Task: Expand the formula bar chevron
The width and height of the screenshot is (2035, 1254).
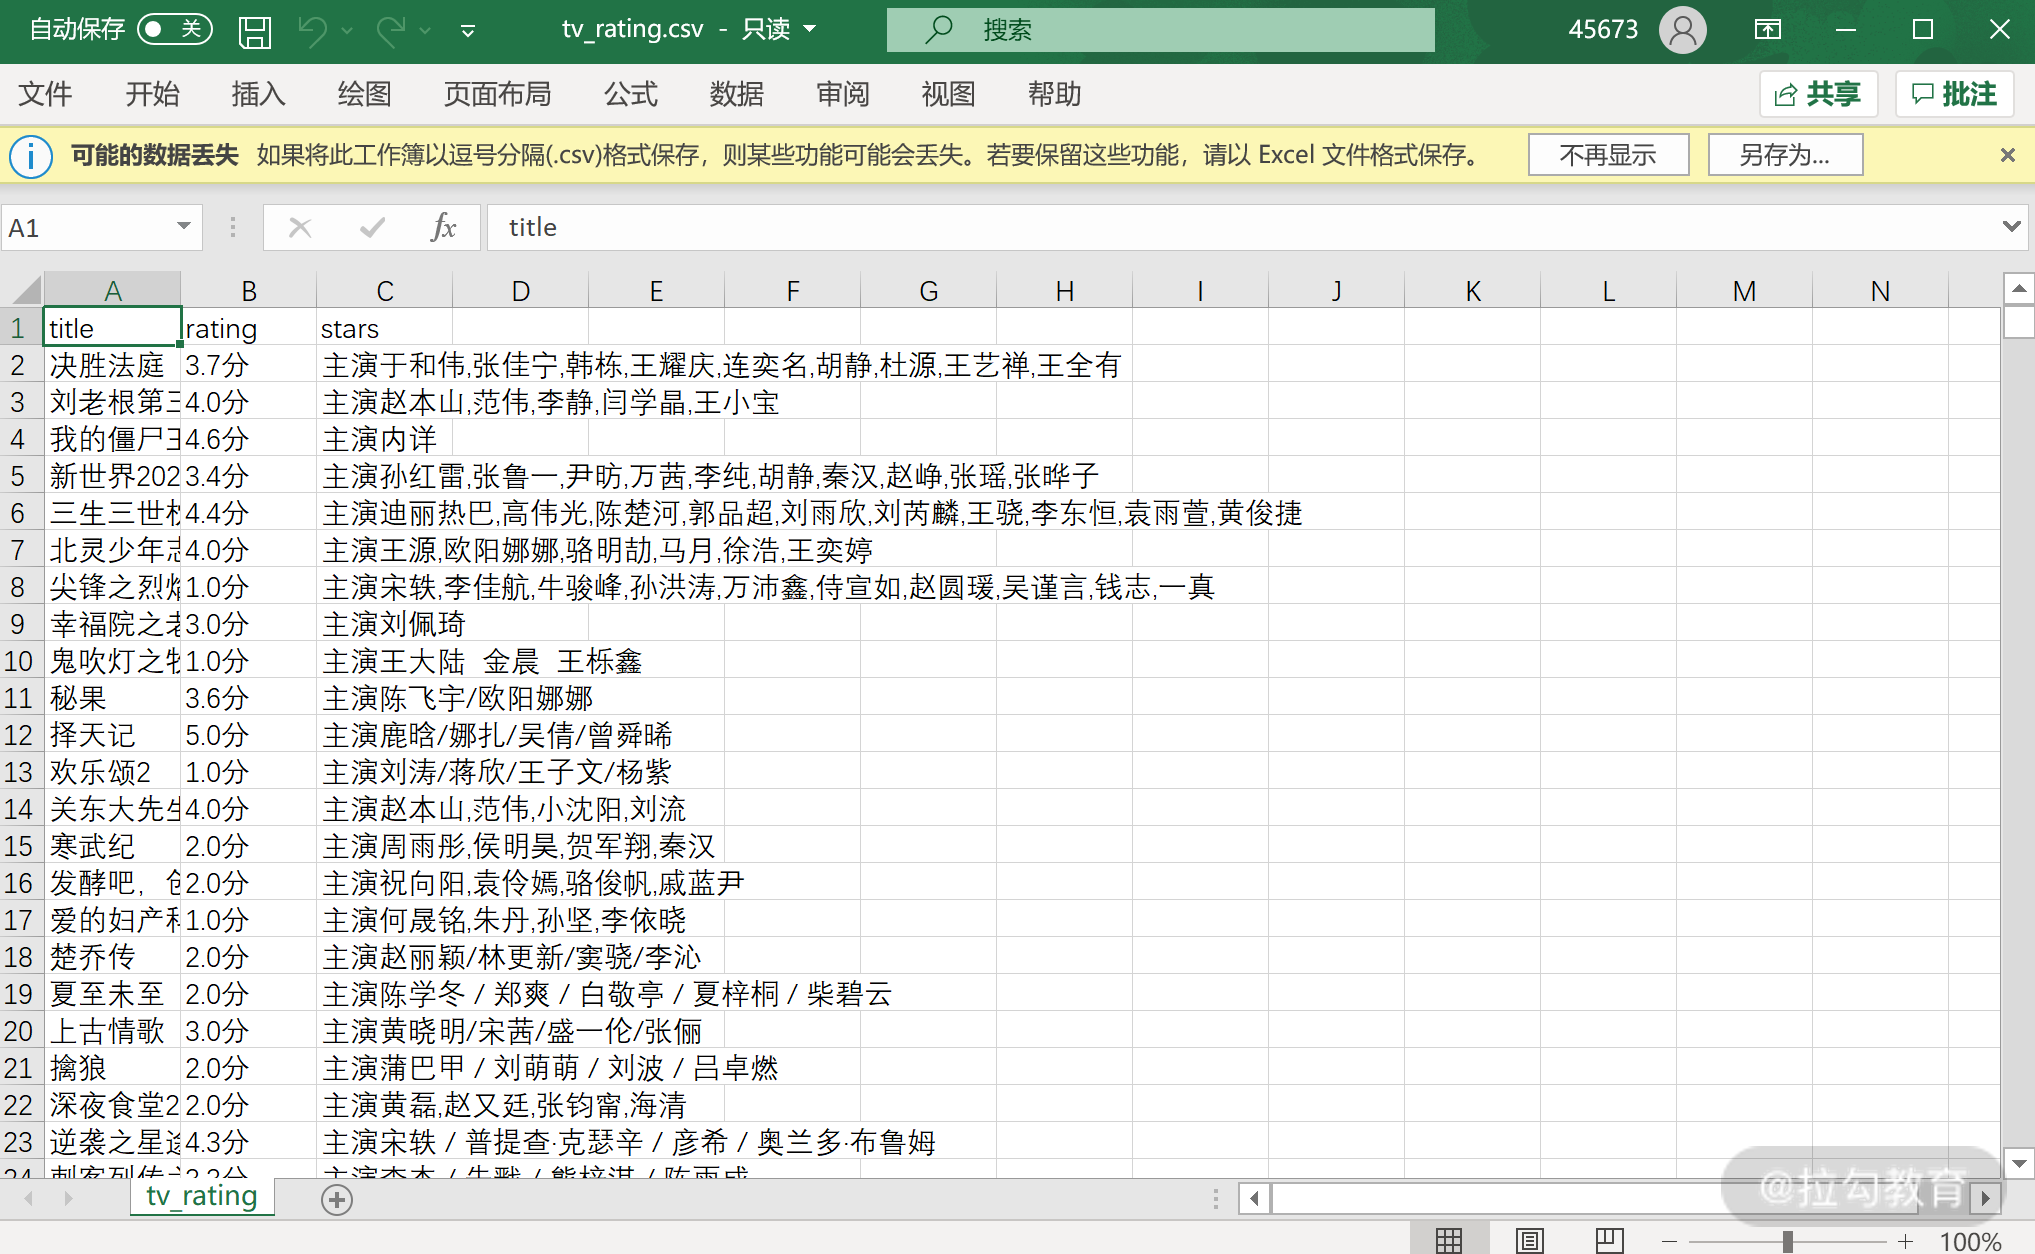Action: (x=2012, y=227)
